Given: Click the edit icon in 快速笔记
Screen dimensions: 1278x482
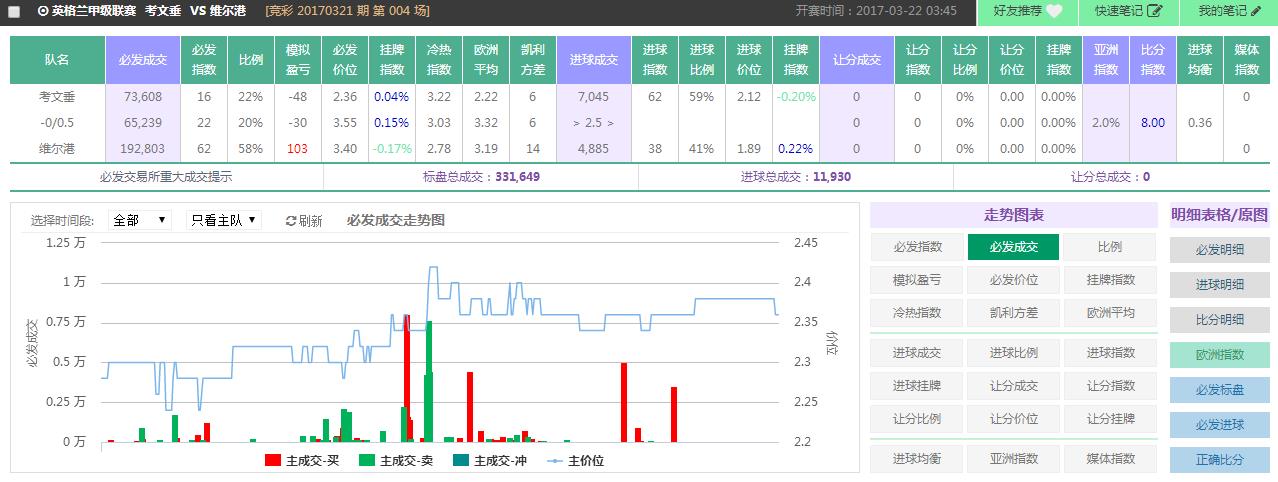Looking at the screenshot, I should pyautogui.click(x=1155, y=11).
